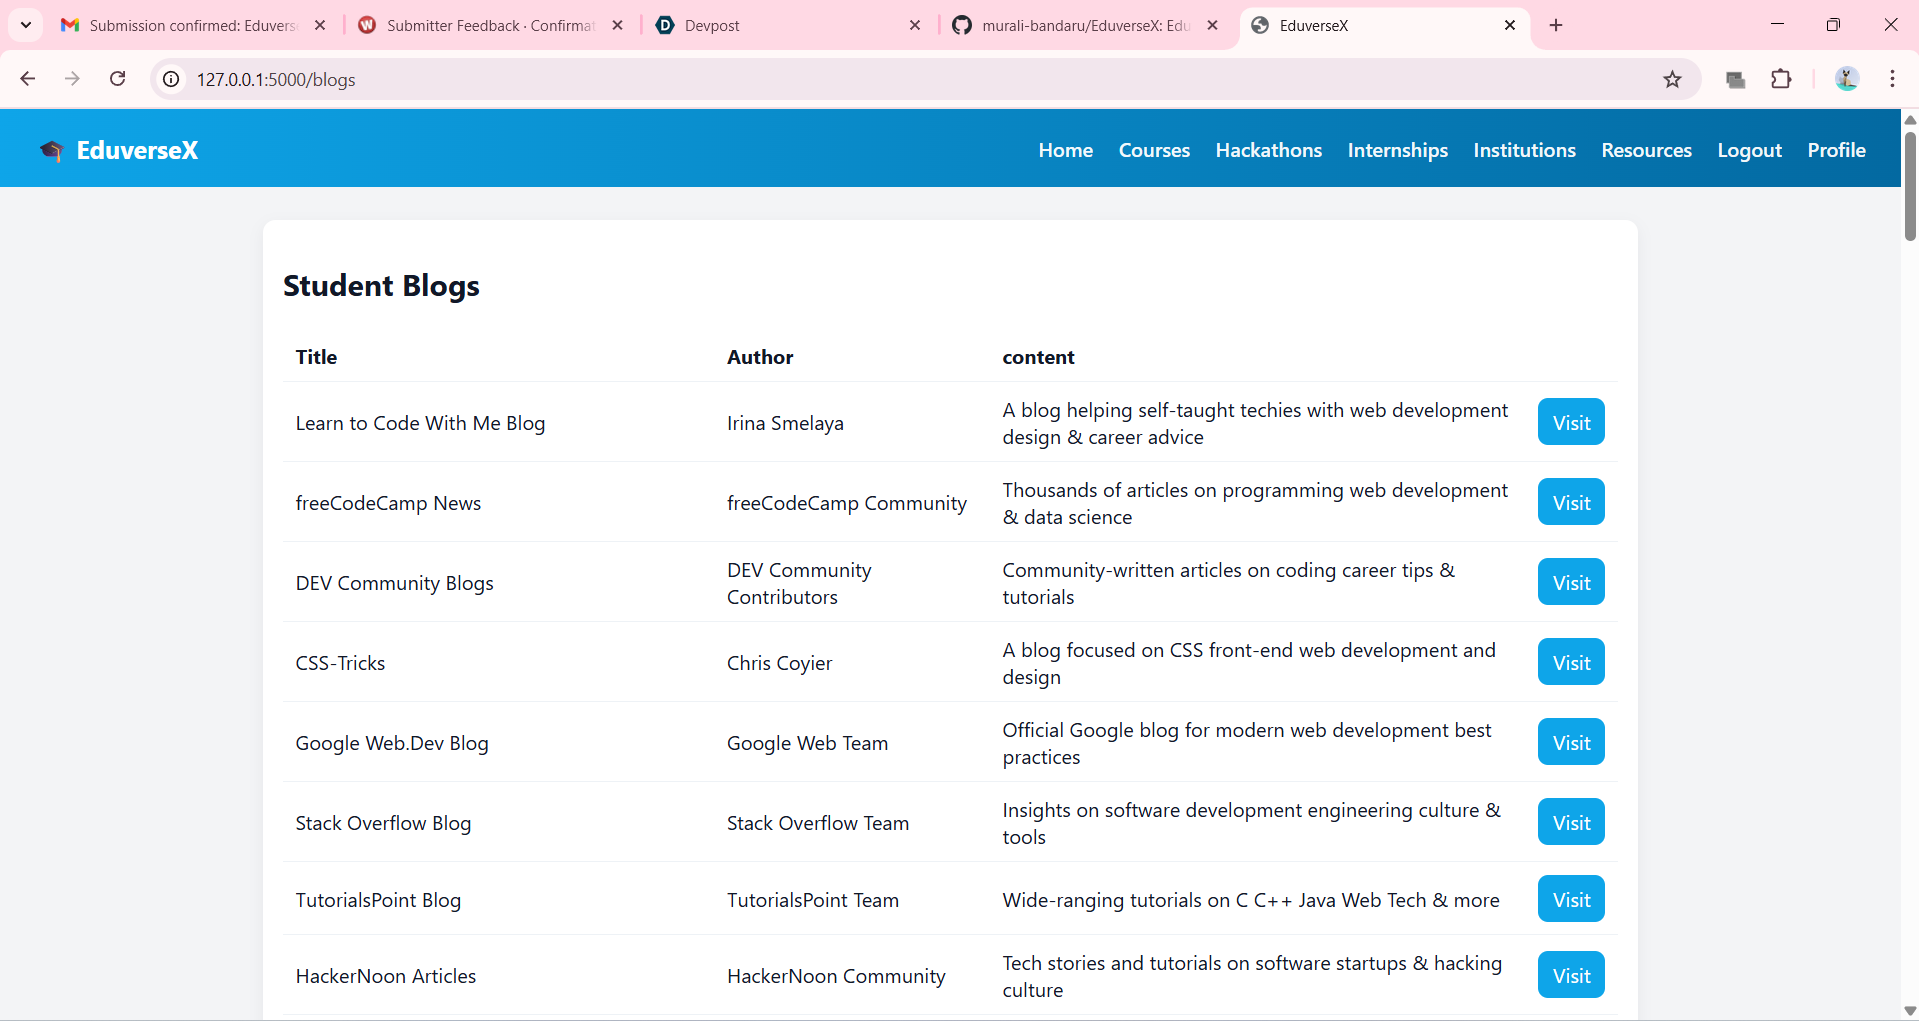The image size is (1919, 1021).
Task: Open the Resources nav link
Action: (1646, 150)
